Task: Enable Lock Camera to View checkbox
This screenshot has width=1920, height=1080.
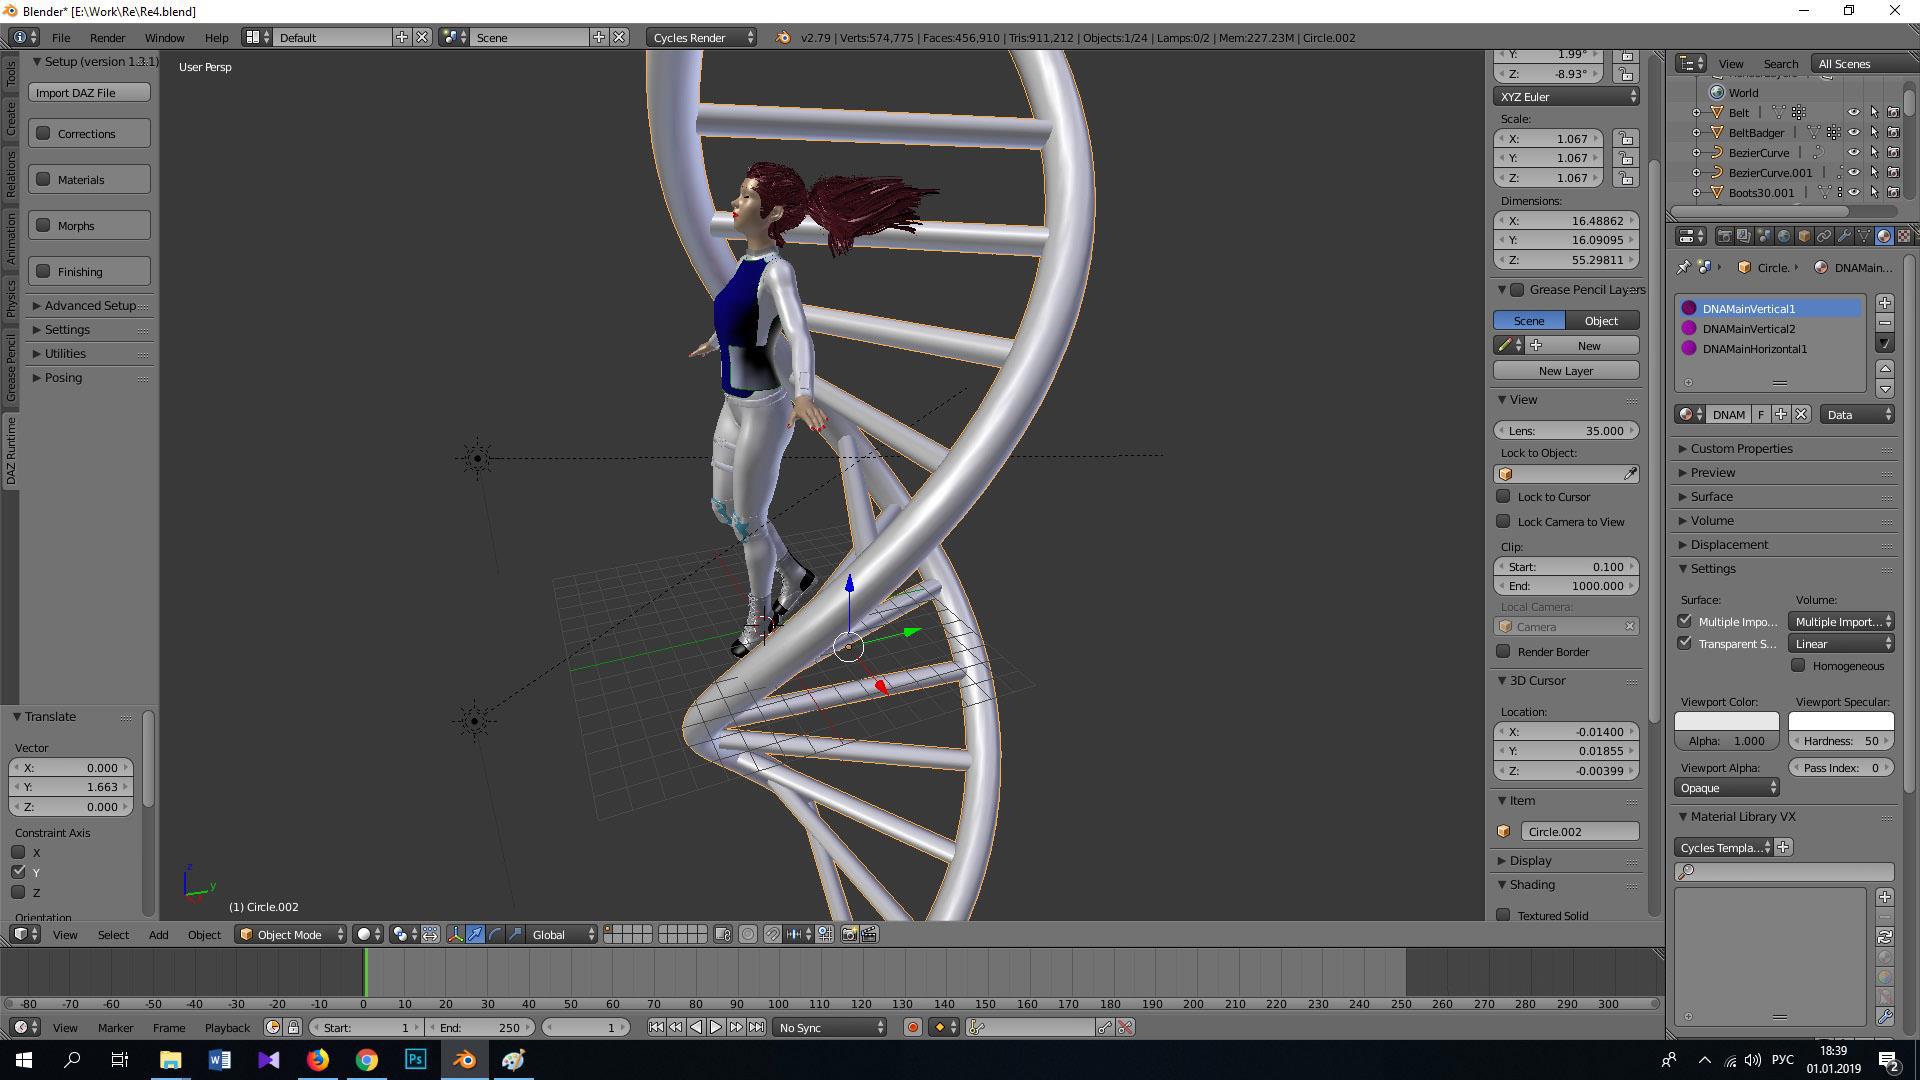Action: tap(1503, 521)
